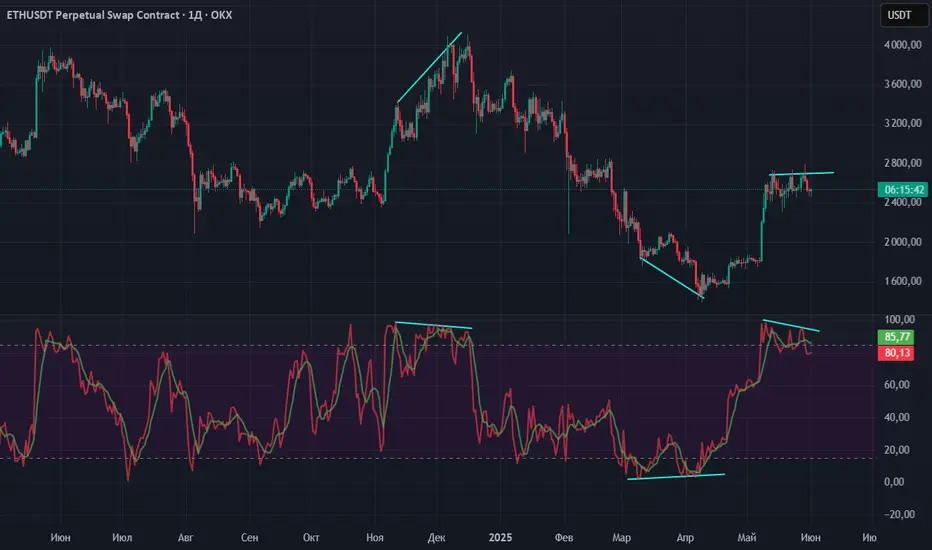Click the 4 000,00 price axis label

(902, 45)
